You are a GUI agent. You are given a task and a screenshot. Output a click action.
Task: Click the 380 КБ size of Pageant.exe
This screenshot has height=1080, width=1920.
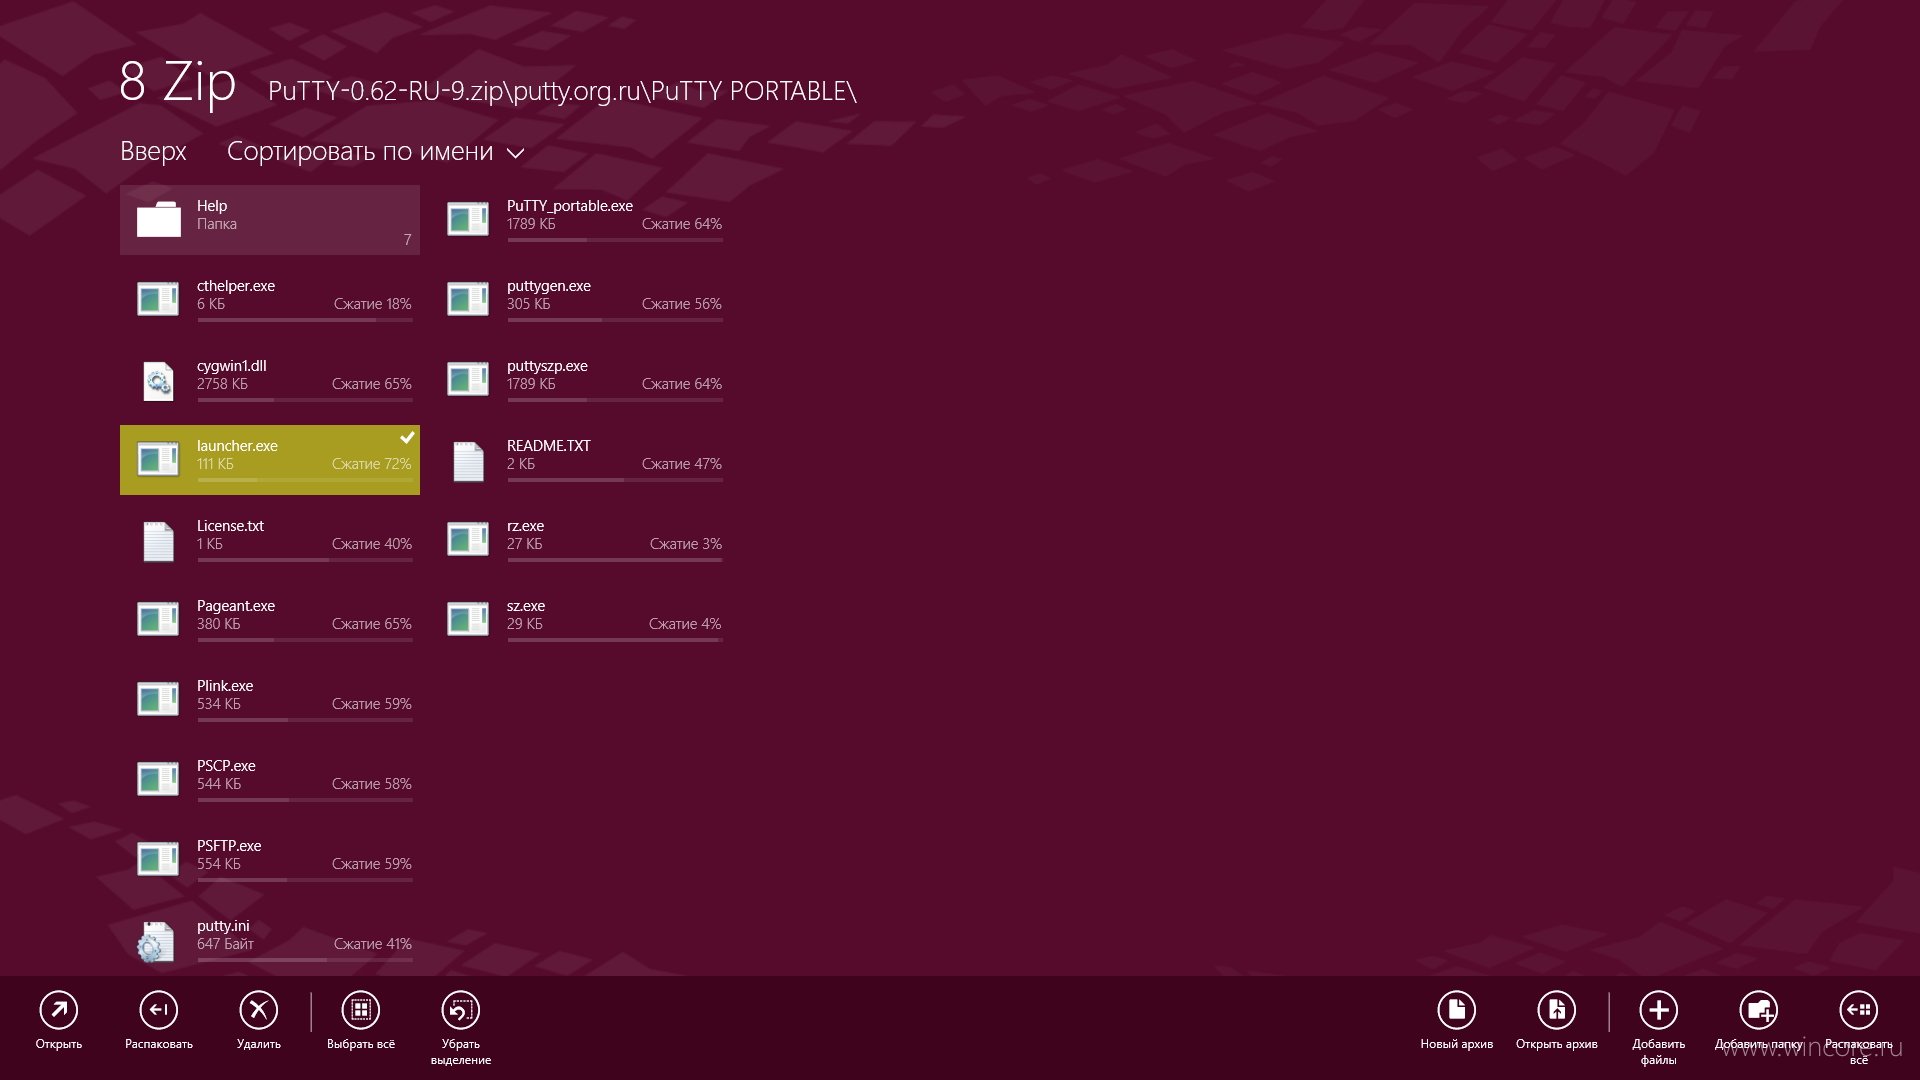pos(218,624)
